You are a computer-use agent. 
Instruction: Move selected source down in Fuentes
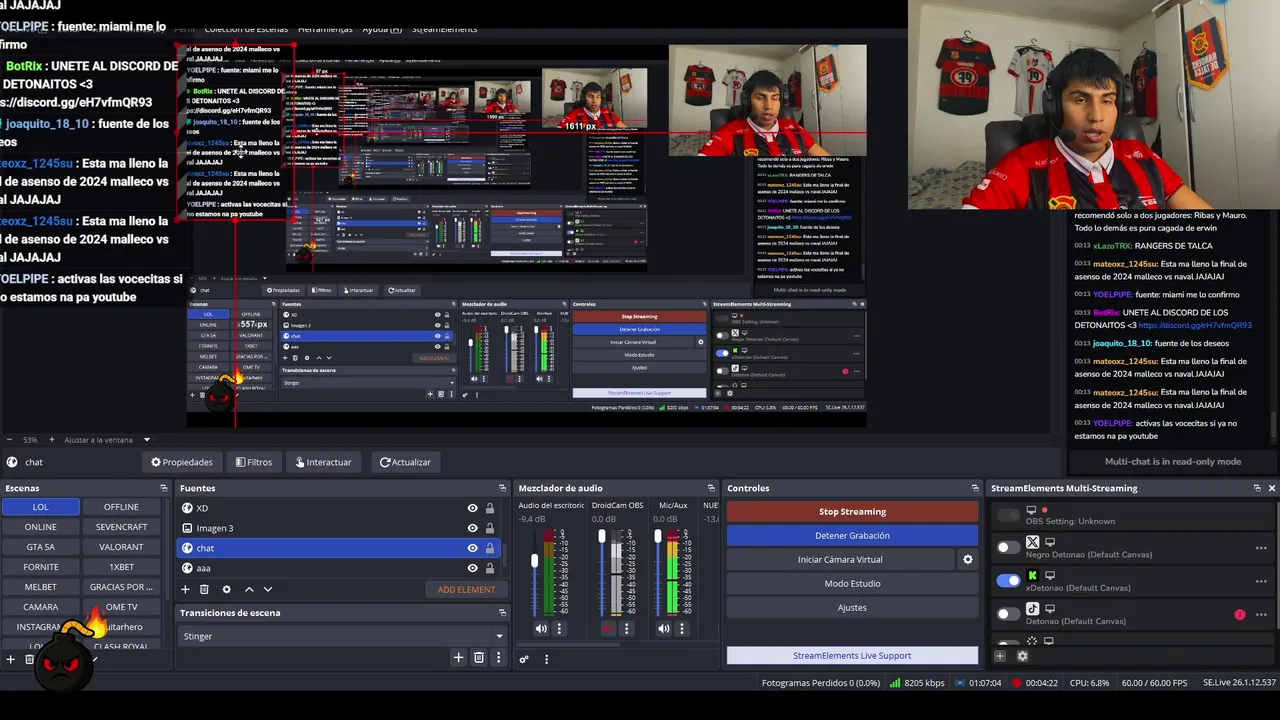pyautogui.click(x=267, y=589)
